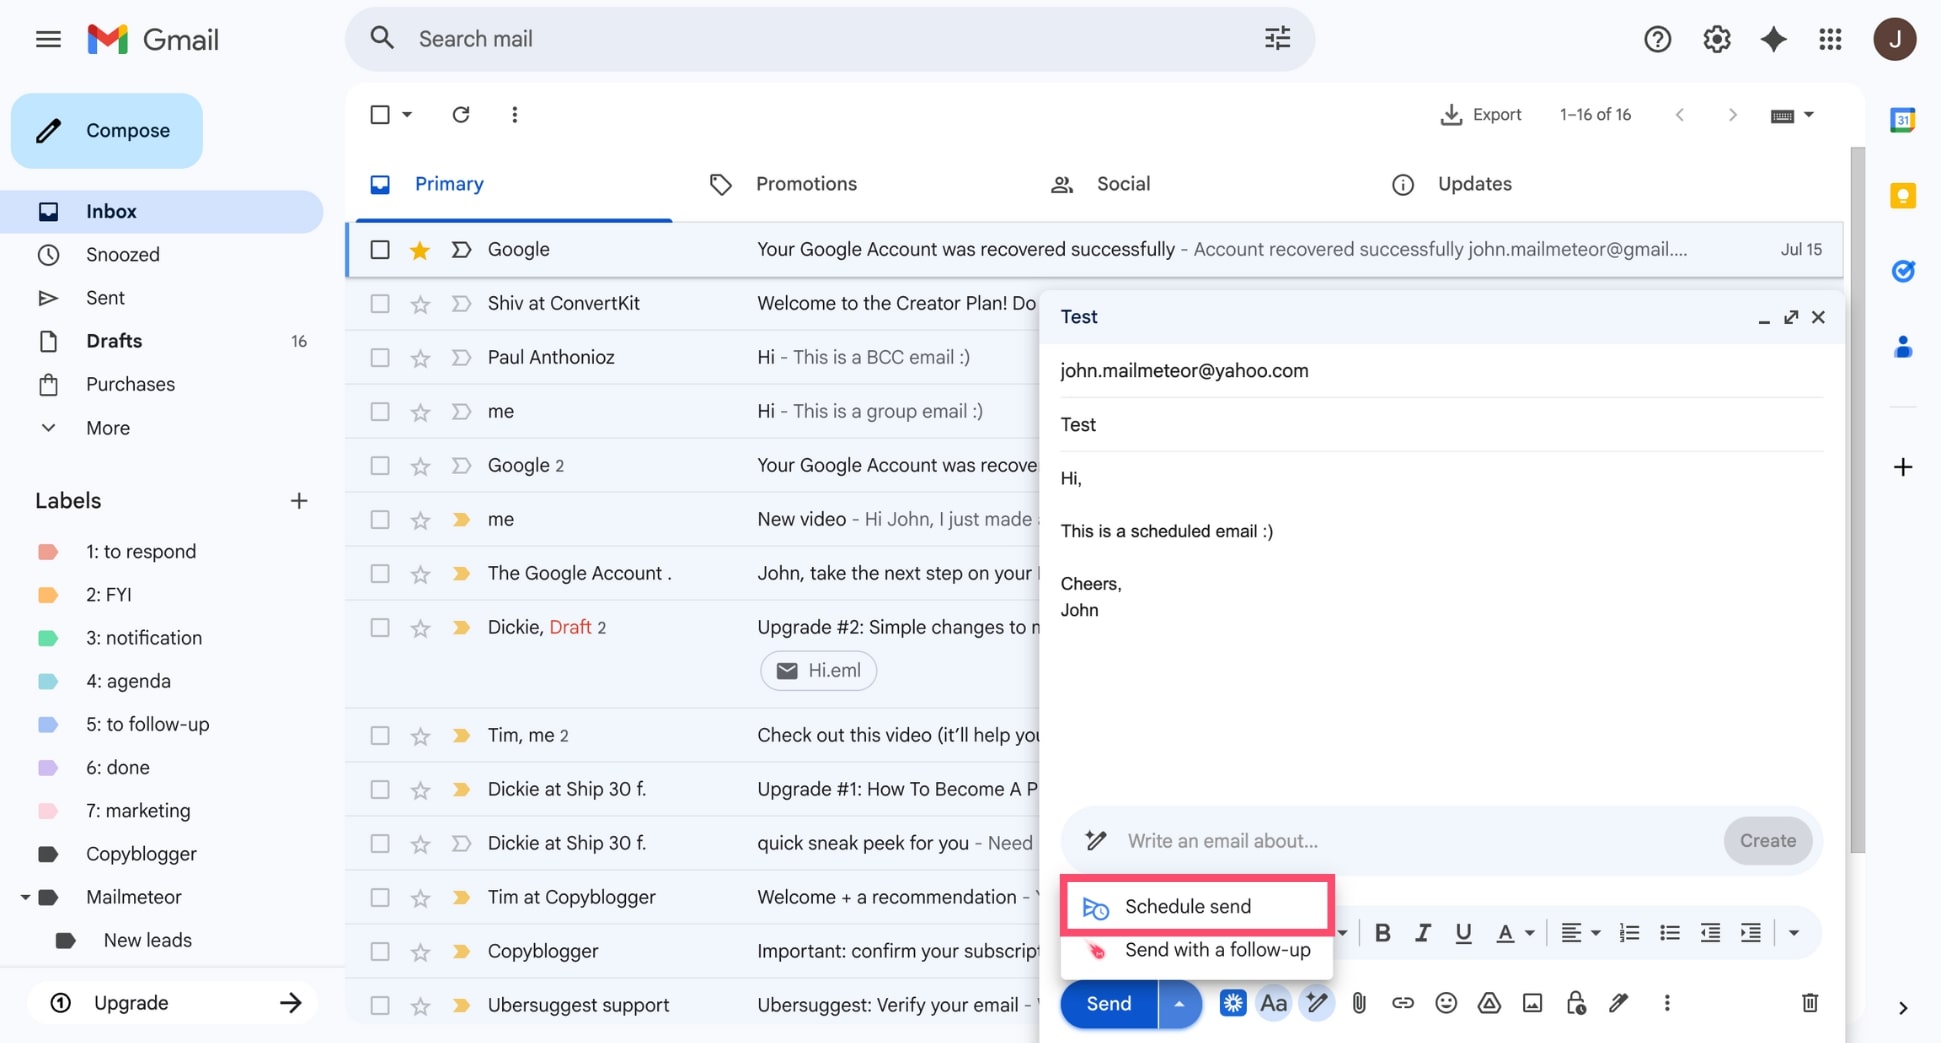Choose Schedule send from the menu

tap(1188, 906)
